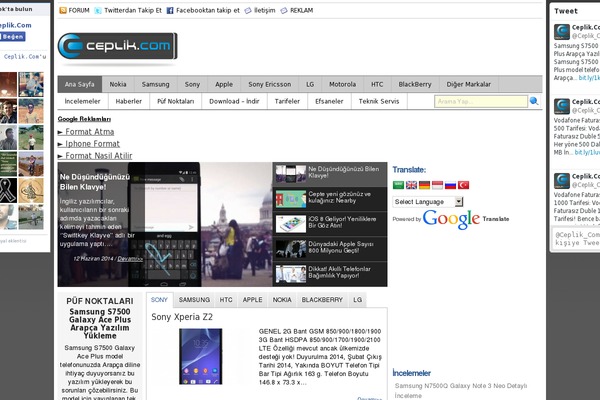The image size is (600, 400).
Task: Open the Ana Sayfa menu item
Action: [80, 84]
